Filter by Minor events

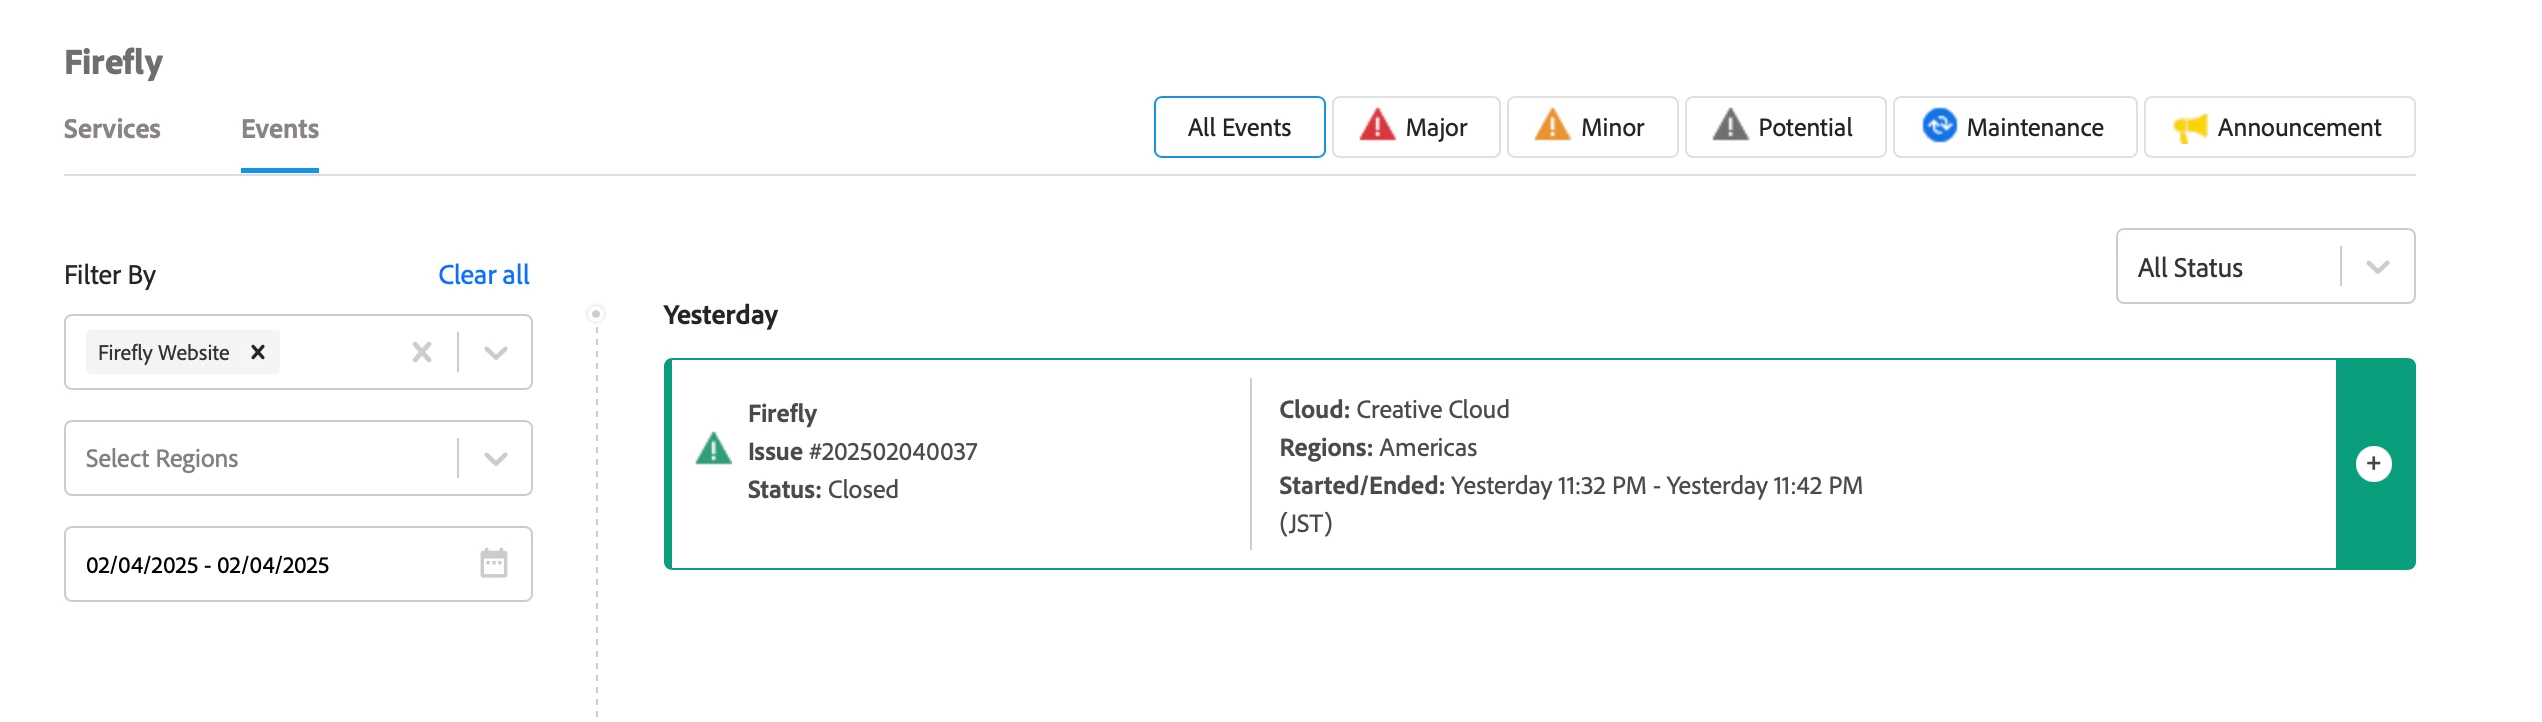click(x=1592, y=127)
